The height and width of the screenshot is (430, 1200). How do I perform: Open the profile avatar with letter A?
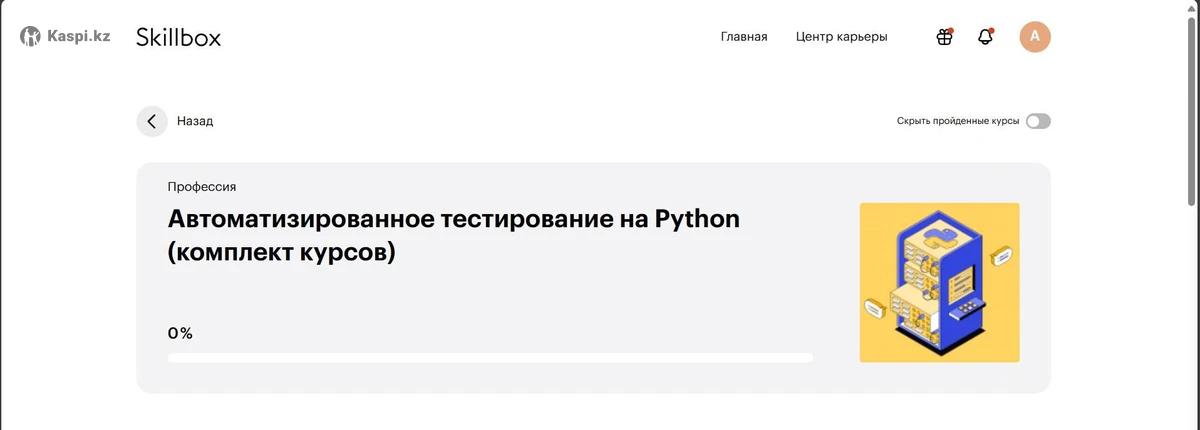point(1035,37)
